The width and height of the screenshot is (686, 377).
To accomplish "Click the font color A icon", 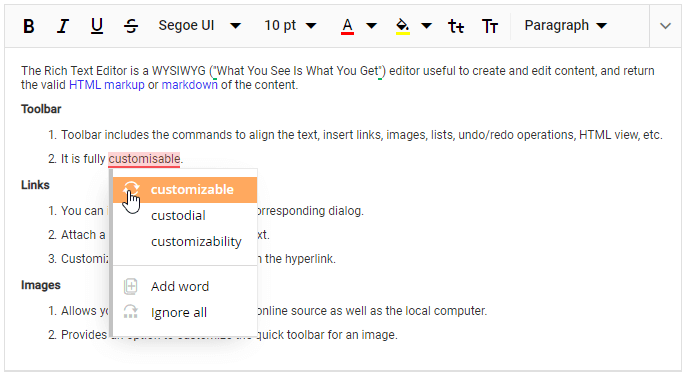I will [x=347, y=26].
